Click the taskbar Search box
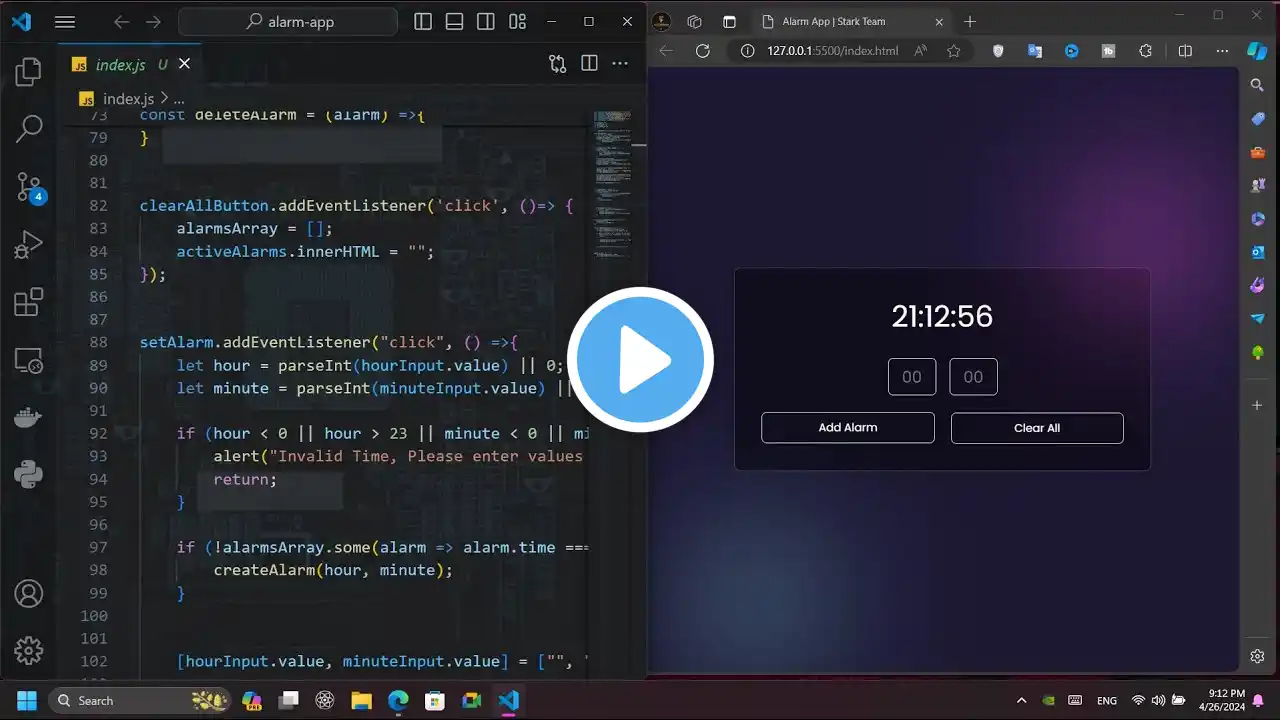1280x720 pixels. 139,700
